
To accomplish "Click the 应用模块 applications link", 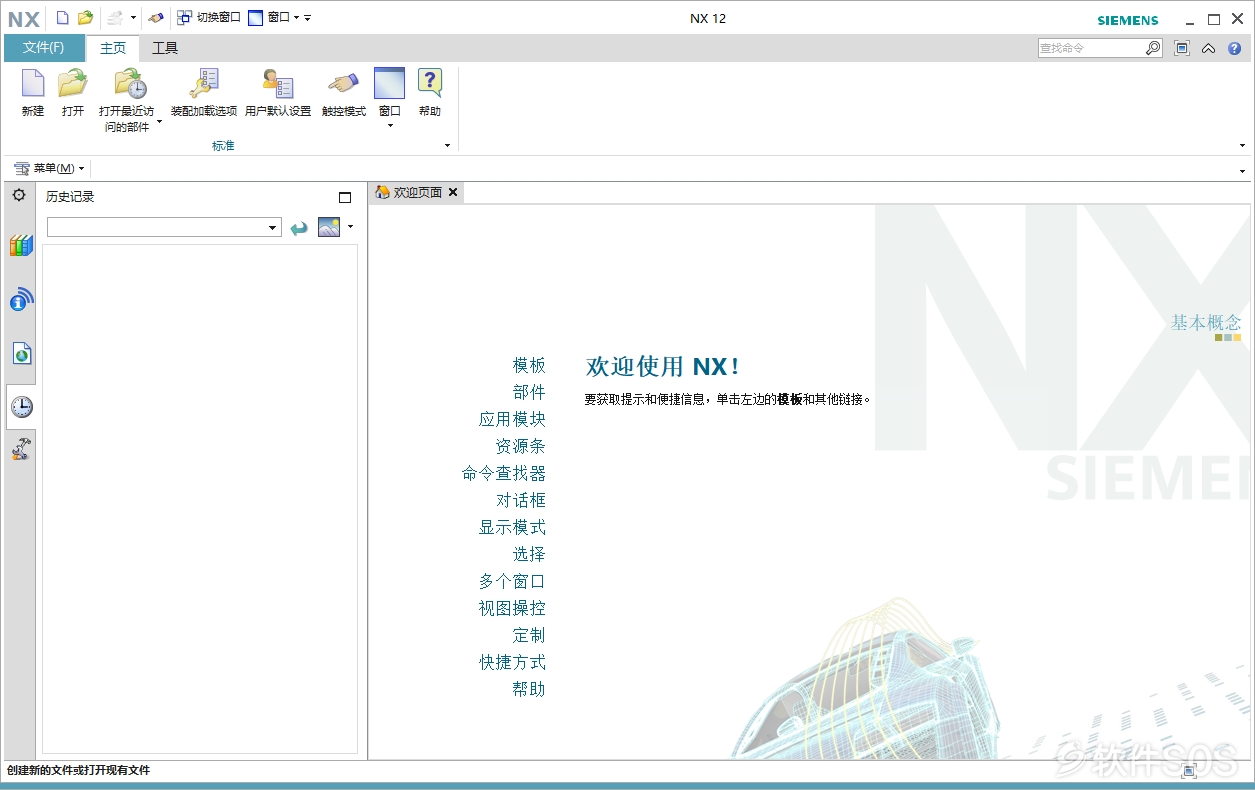I will (512, 419).
